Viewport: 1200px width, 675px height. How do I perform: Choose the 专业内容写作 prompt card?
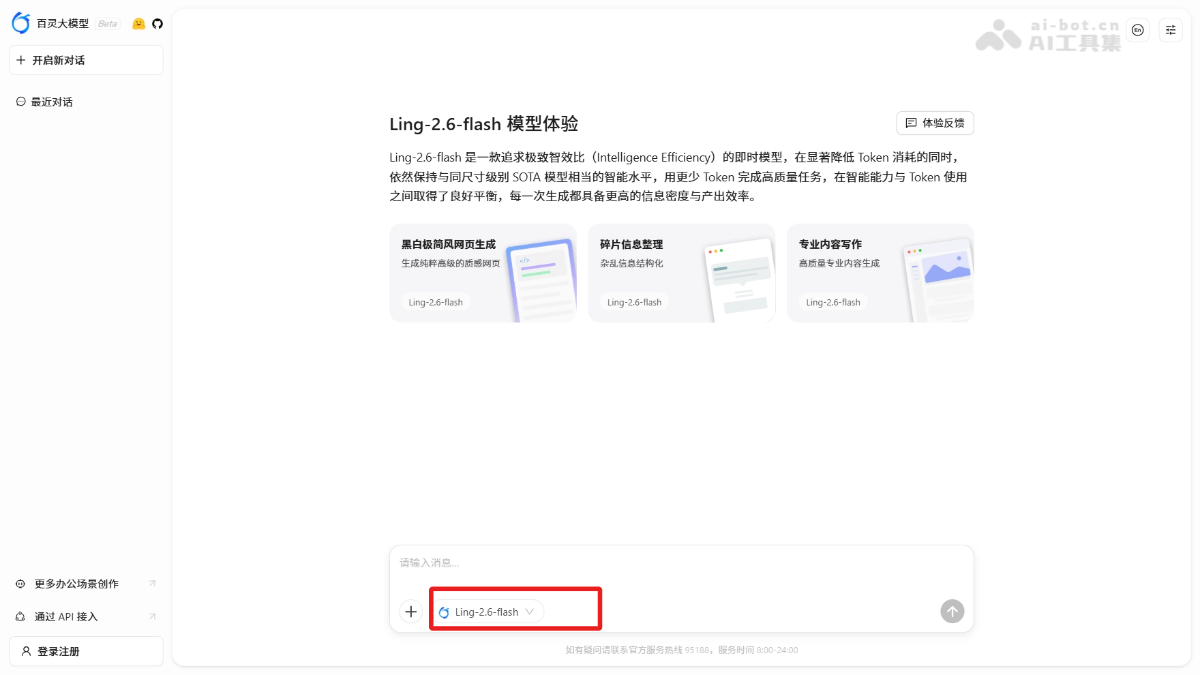tap(880, 273)
